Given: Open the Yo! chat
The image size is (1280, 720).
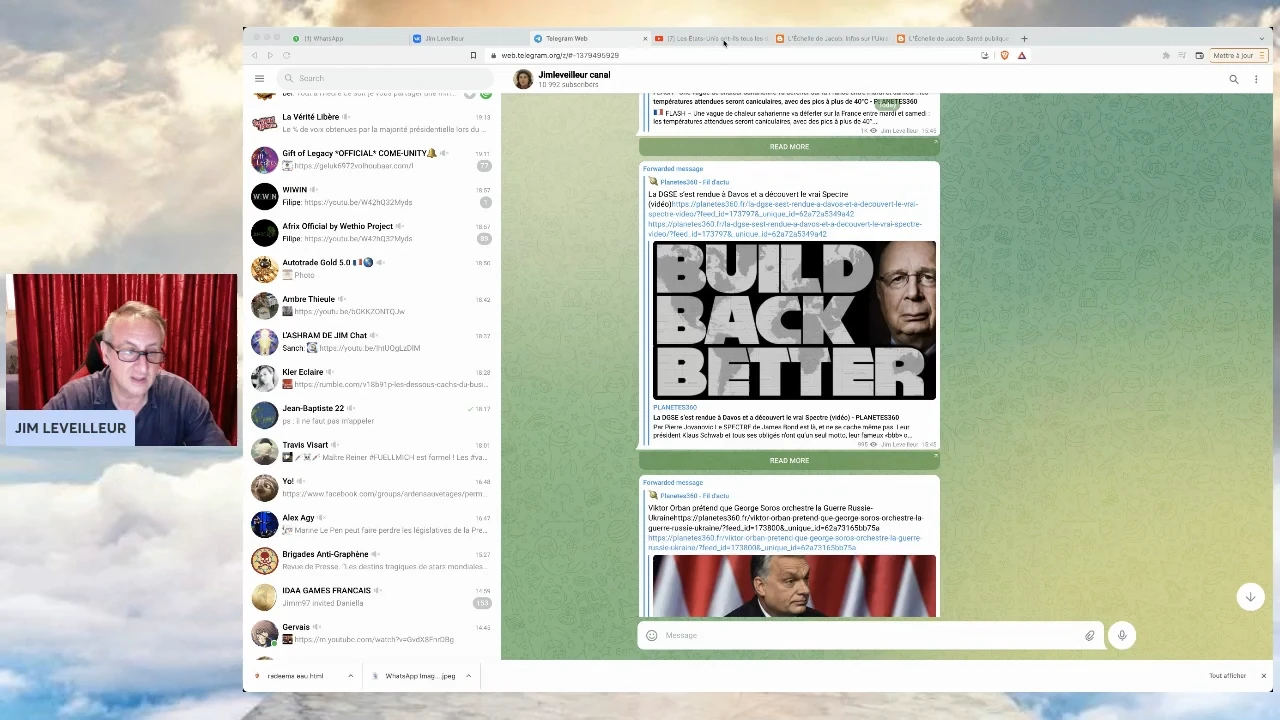Looking at the screenshot, I should tap(372, 487).
